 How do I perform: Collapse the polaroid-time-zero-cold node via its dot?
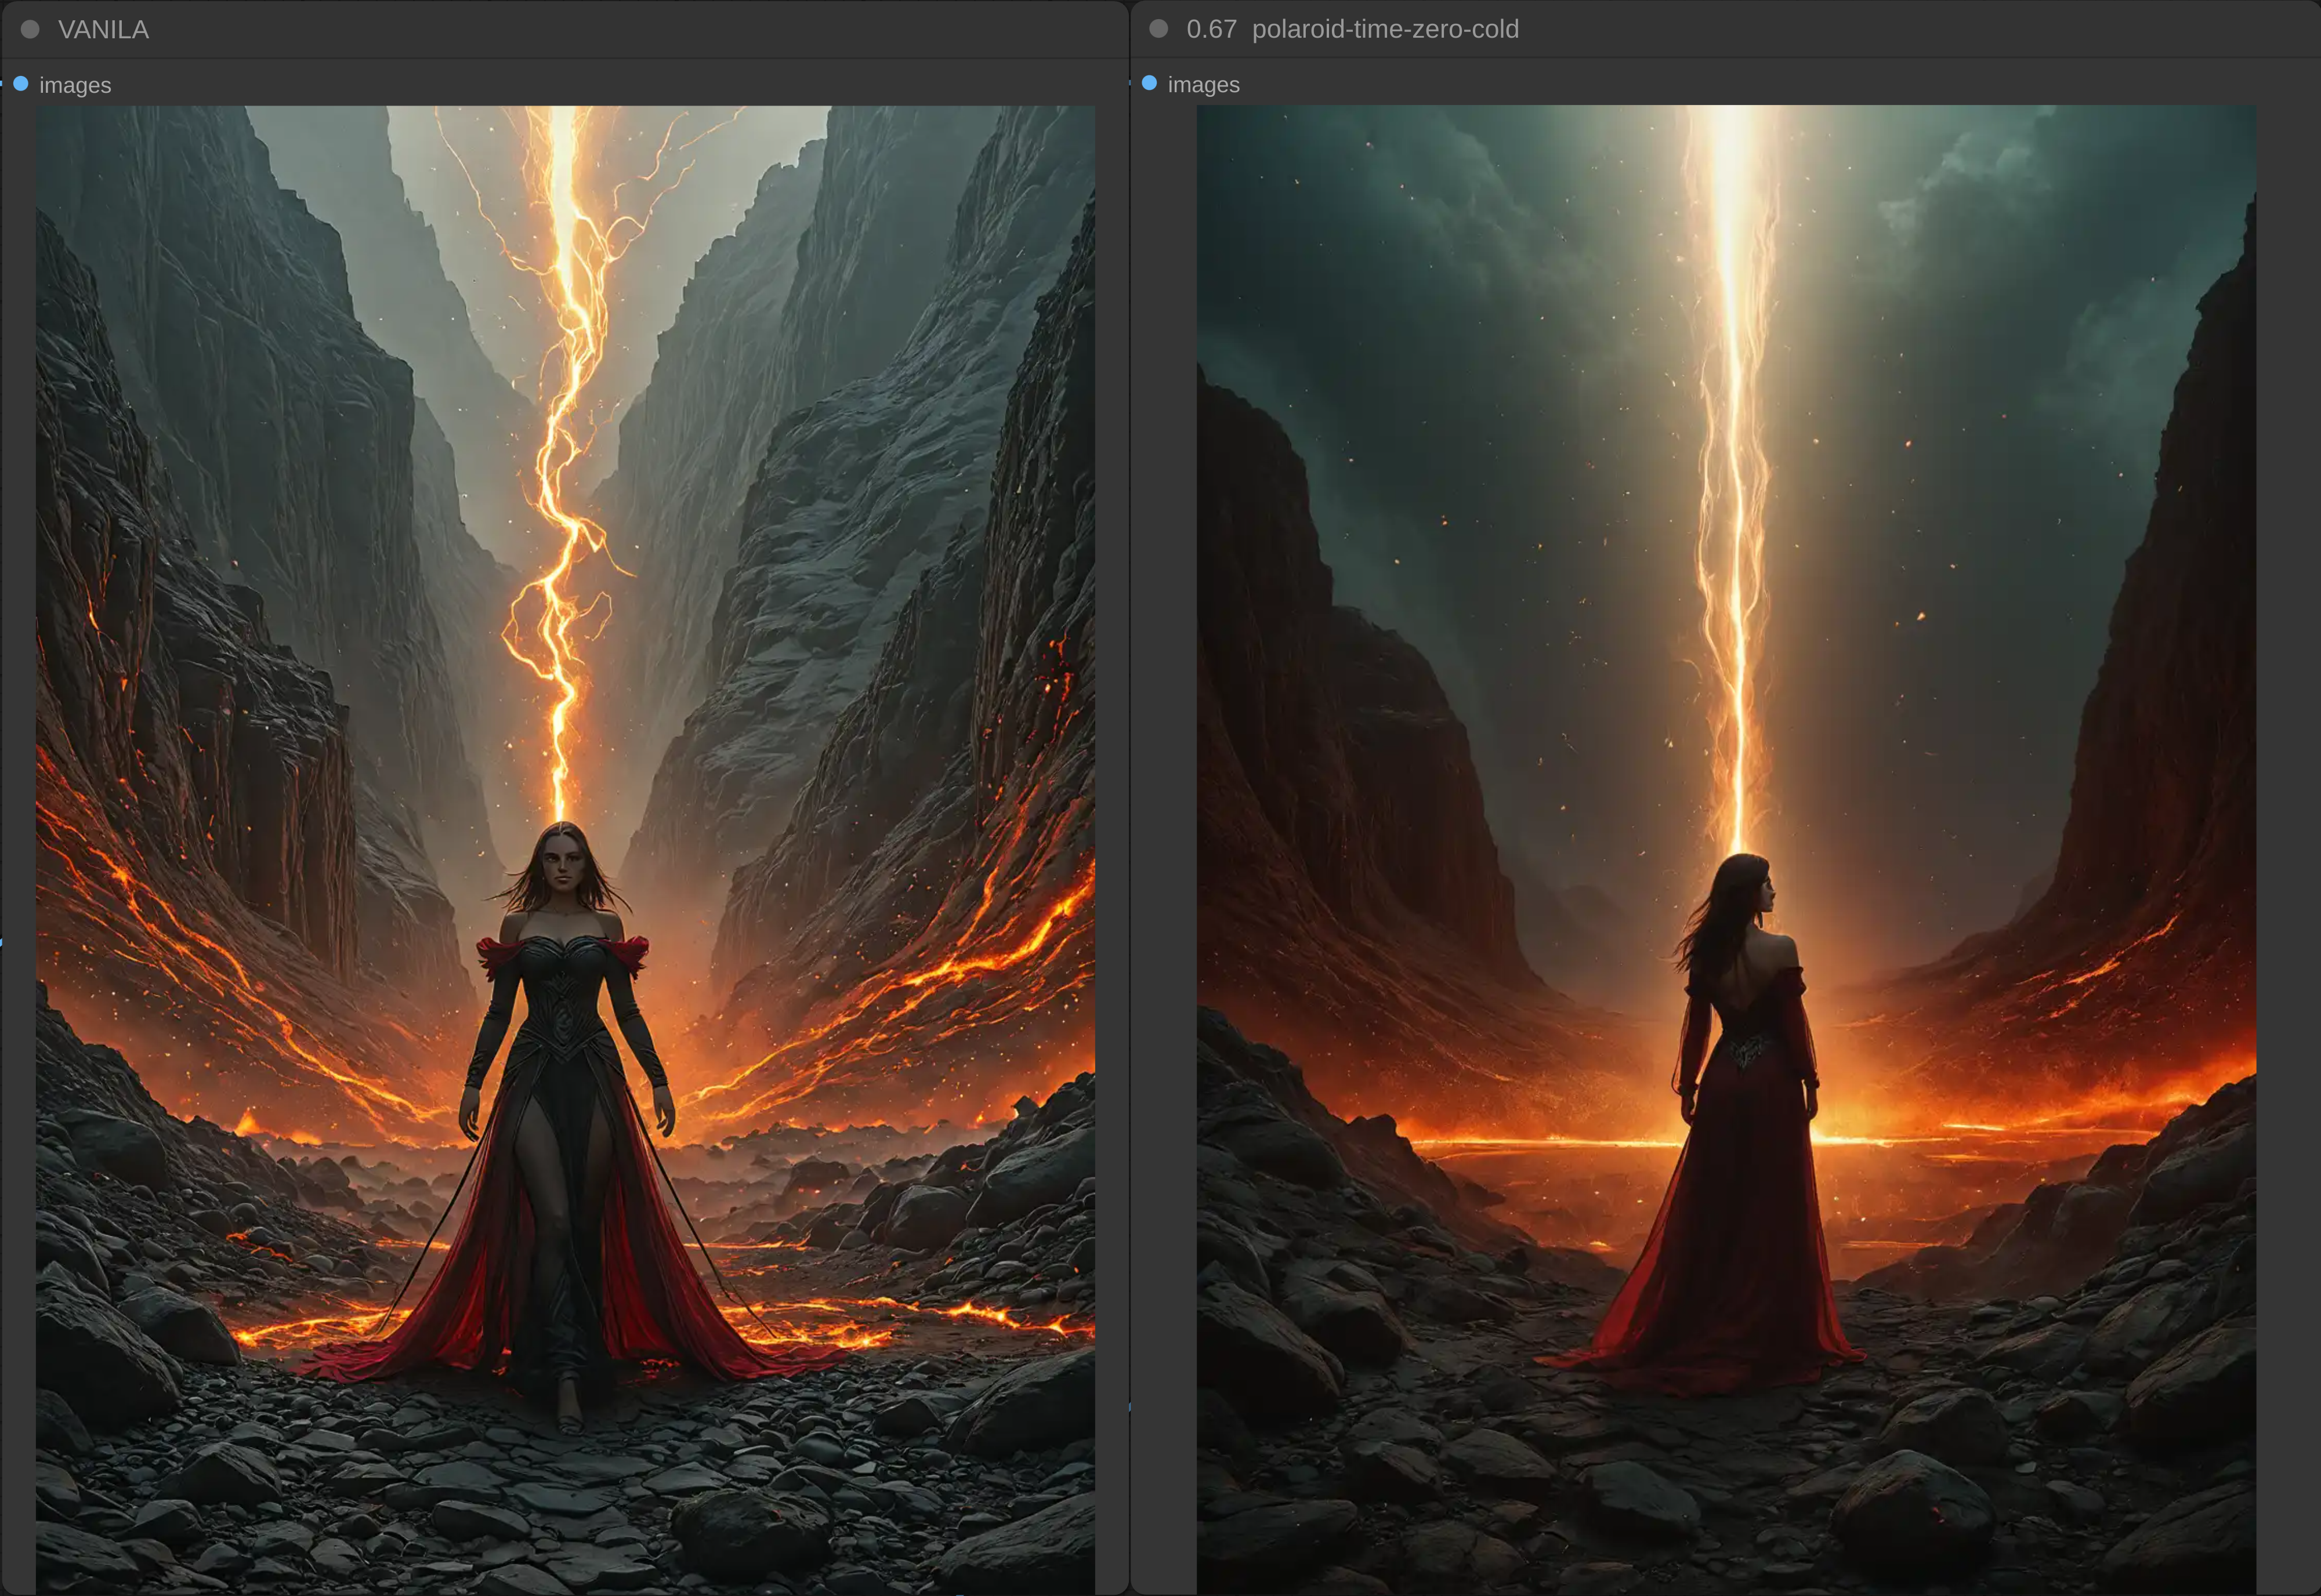(1158, 29)
